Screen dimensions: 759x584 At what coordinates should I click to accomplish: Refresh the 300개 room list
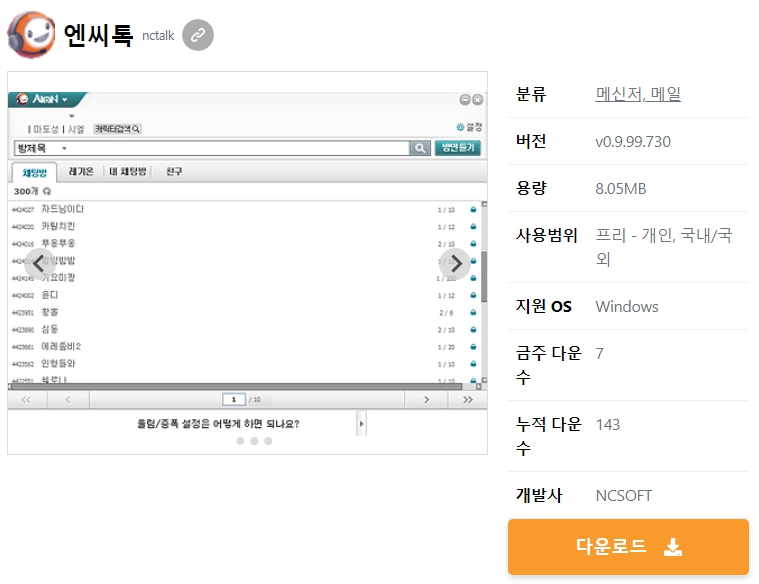(47, 191)
